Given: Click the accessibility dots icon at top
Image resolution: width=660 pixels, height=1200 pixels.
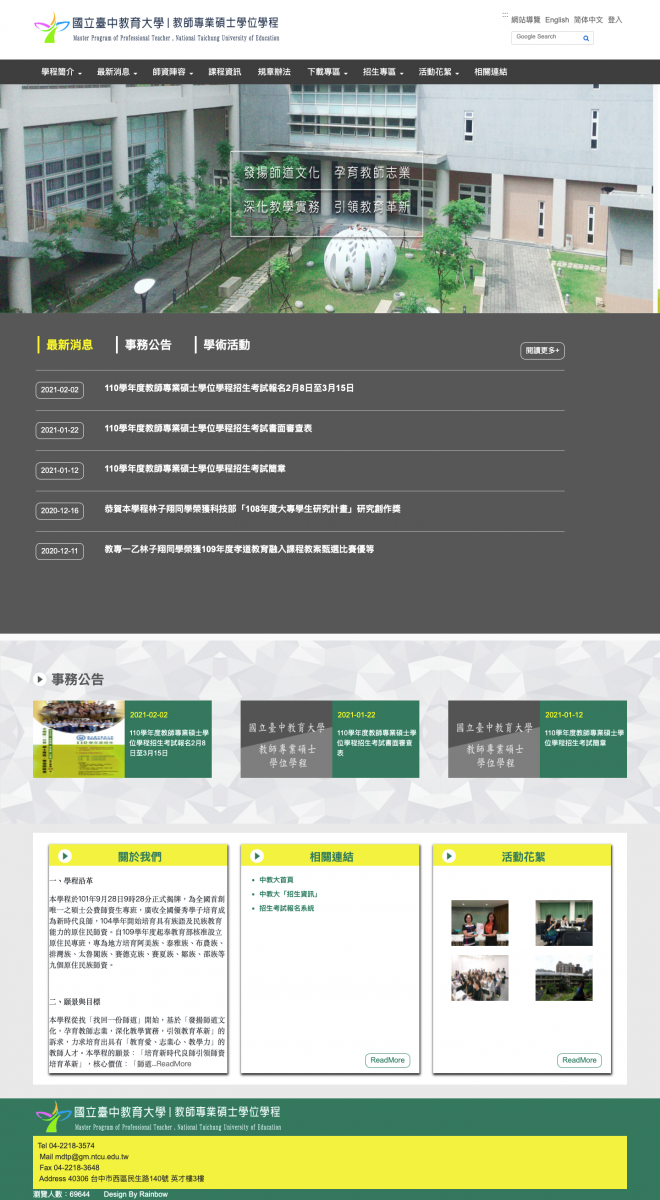Looking at the screenshot, I should coord(505,16).
